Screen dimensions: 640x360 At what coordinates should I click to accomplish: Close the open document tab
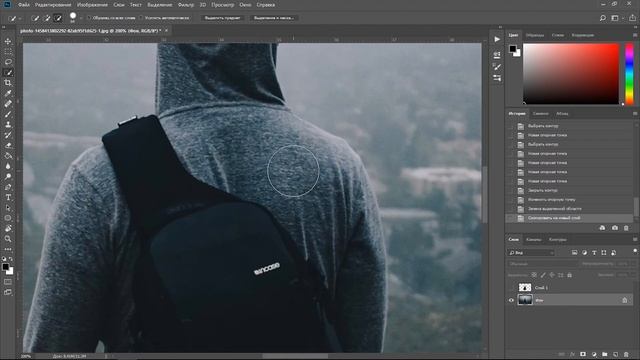(x=167, y=31)
